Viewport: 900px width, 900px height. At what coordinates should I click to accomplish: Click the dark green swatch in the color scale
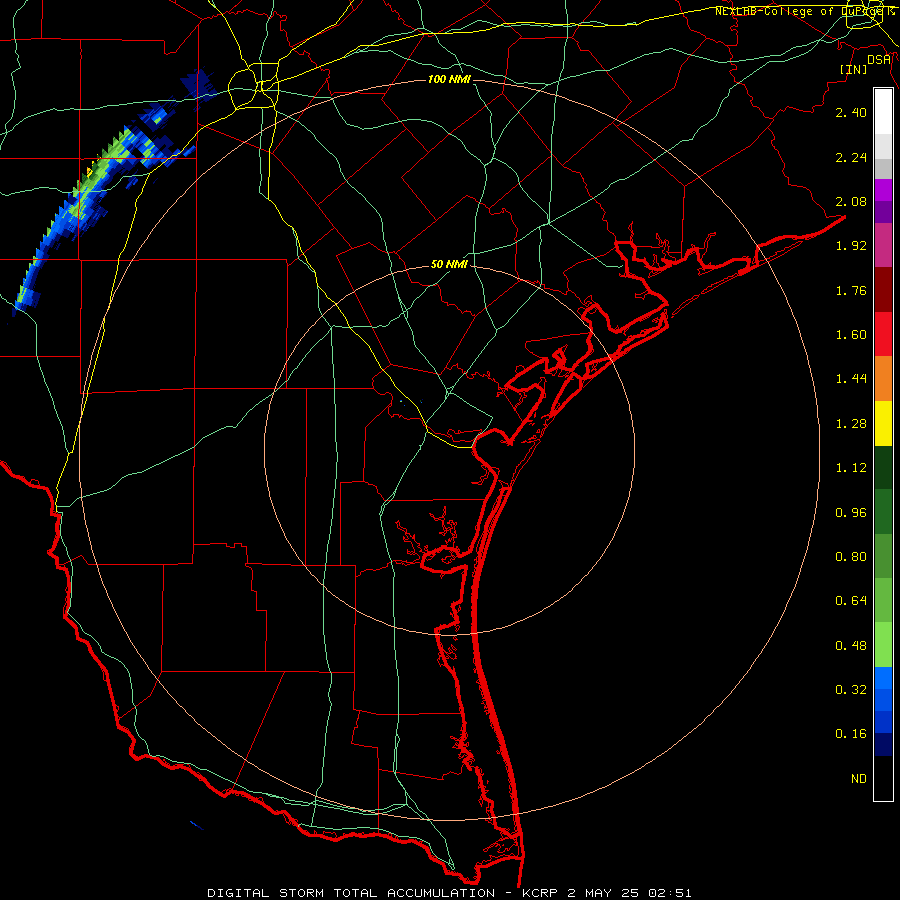pos(883,468)
